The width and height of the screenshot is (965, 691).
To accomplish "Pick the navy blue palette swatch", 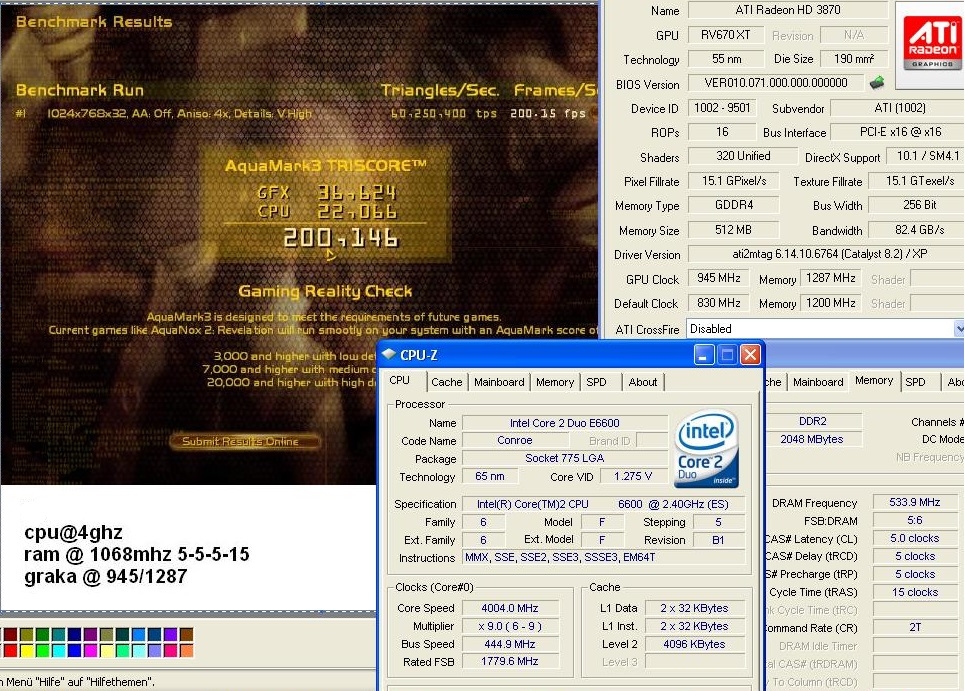I will tap(74, 634).
